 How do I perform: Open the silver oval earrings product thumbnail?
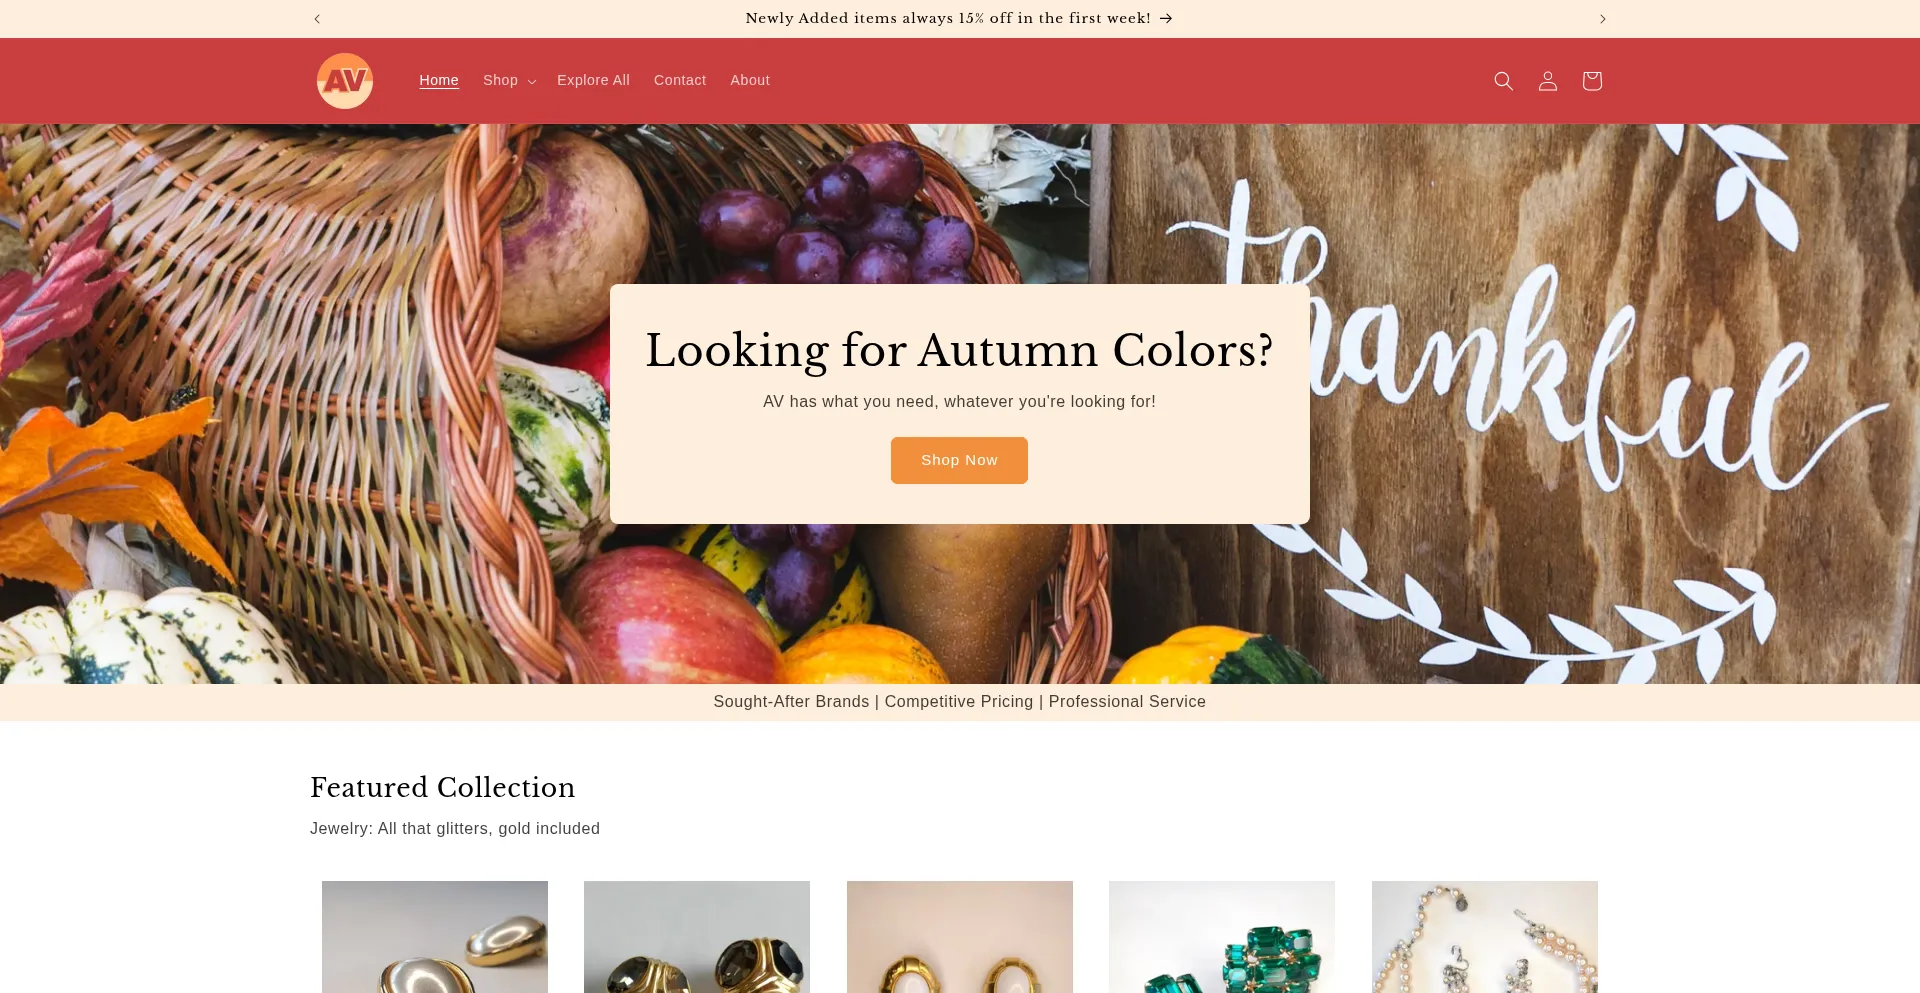(x=435, y=937)
